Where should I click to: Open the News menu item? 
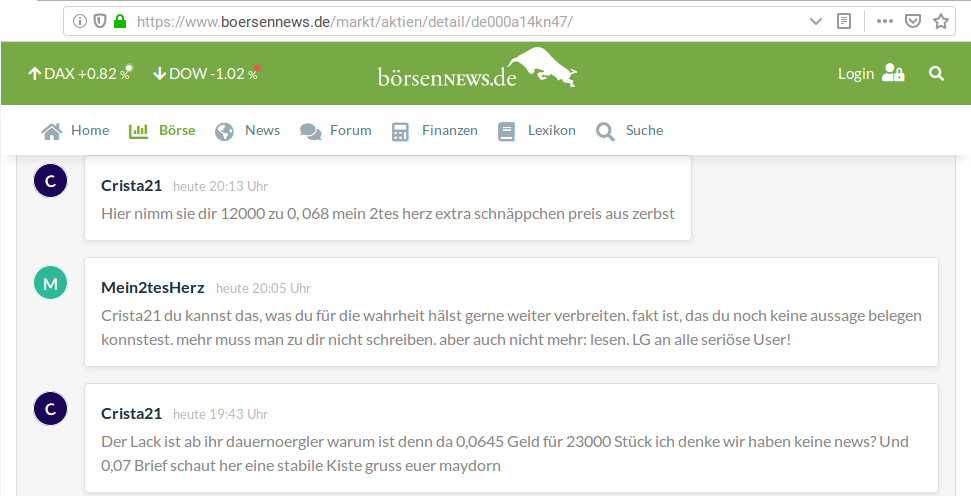click(x=263, y=130)
